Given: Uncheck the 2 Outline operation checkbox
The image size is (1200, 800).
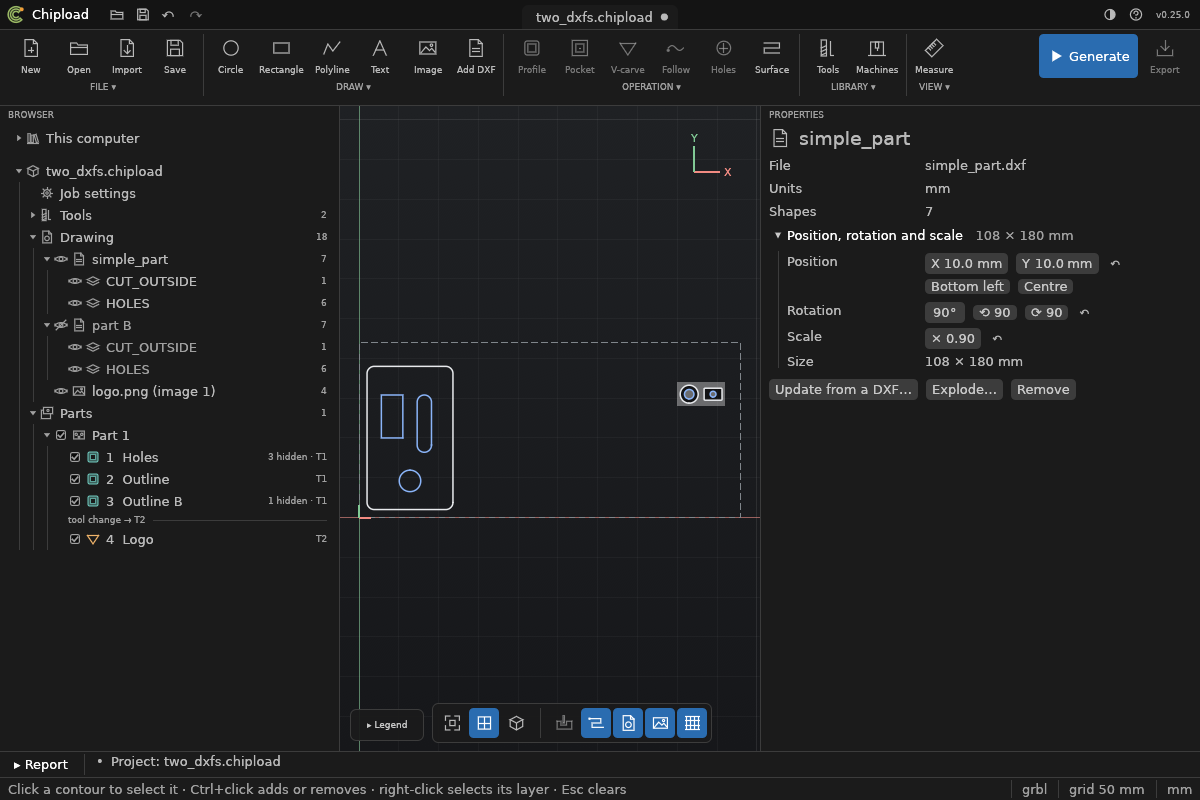Looking at the screenshot, I should (75, 479).
